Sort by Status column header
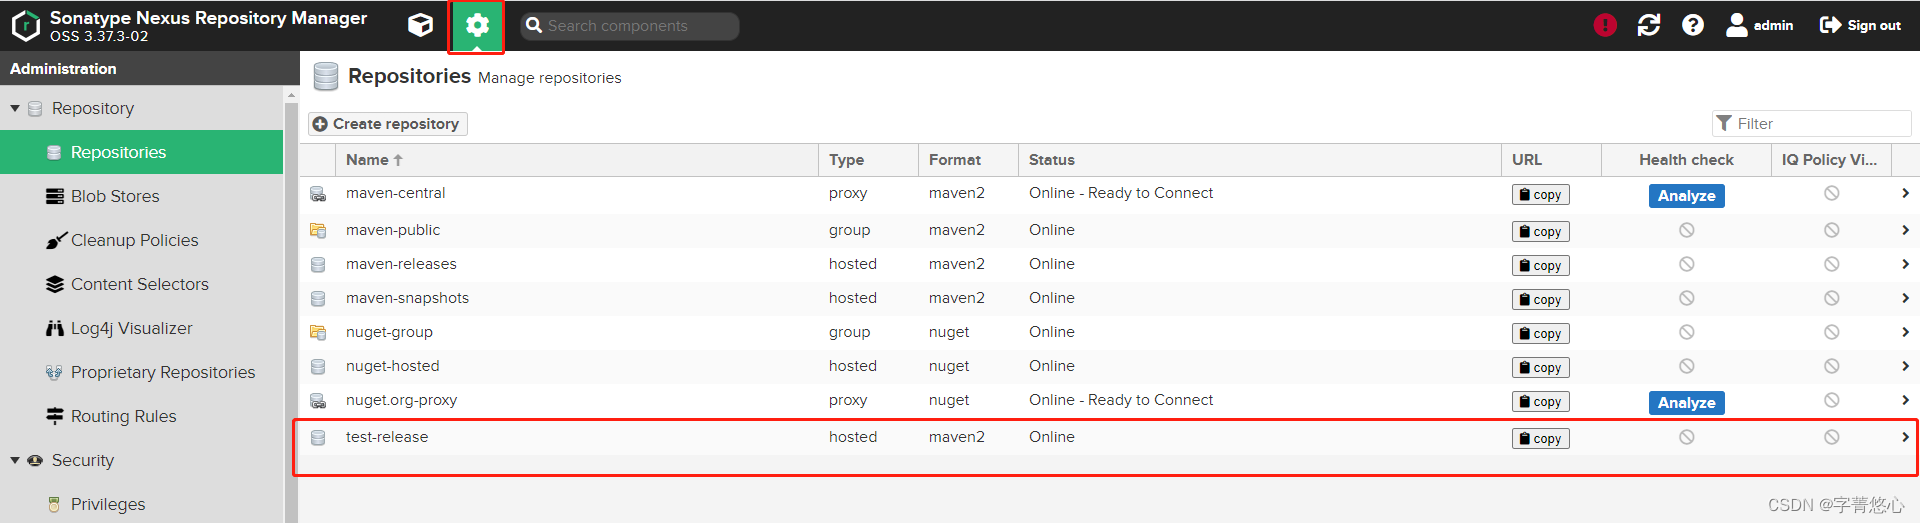Screen dimensions: 1920x523 [1260, 160]
